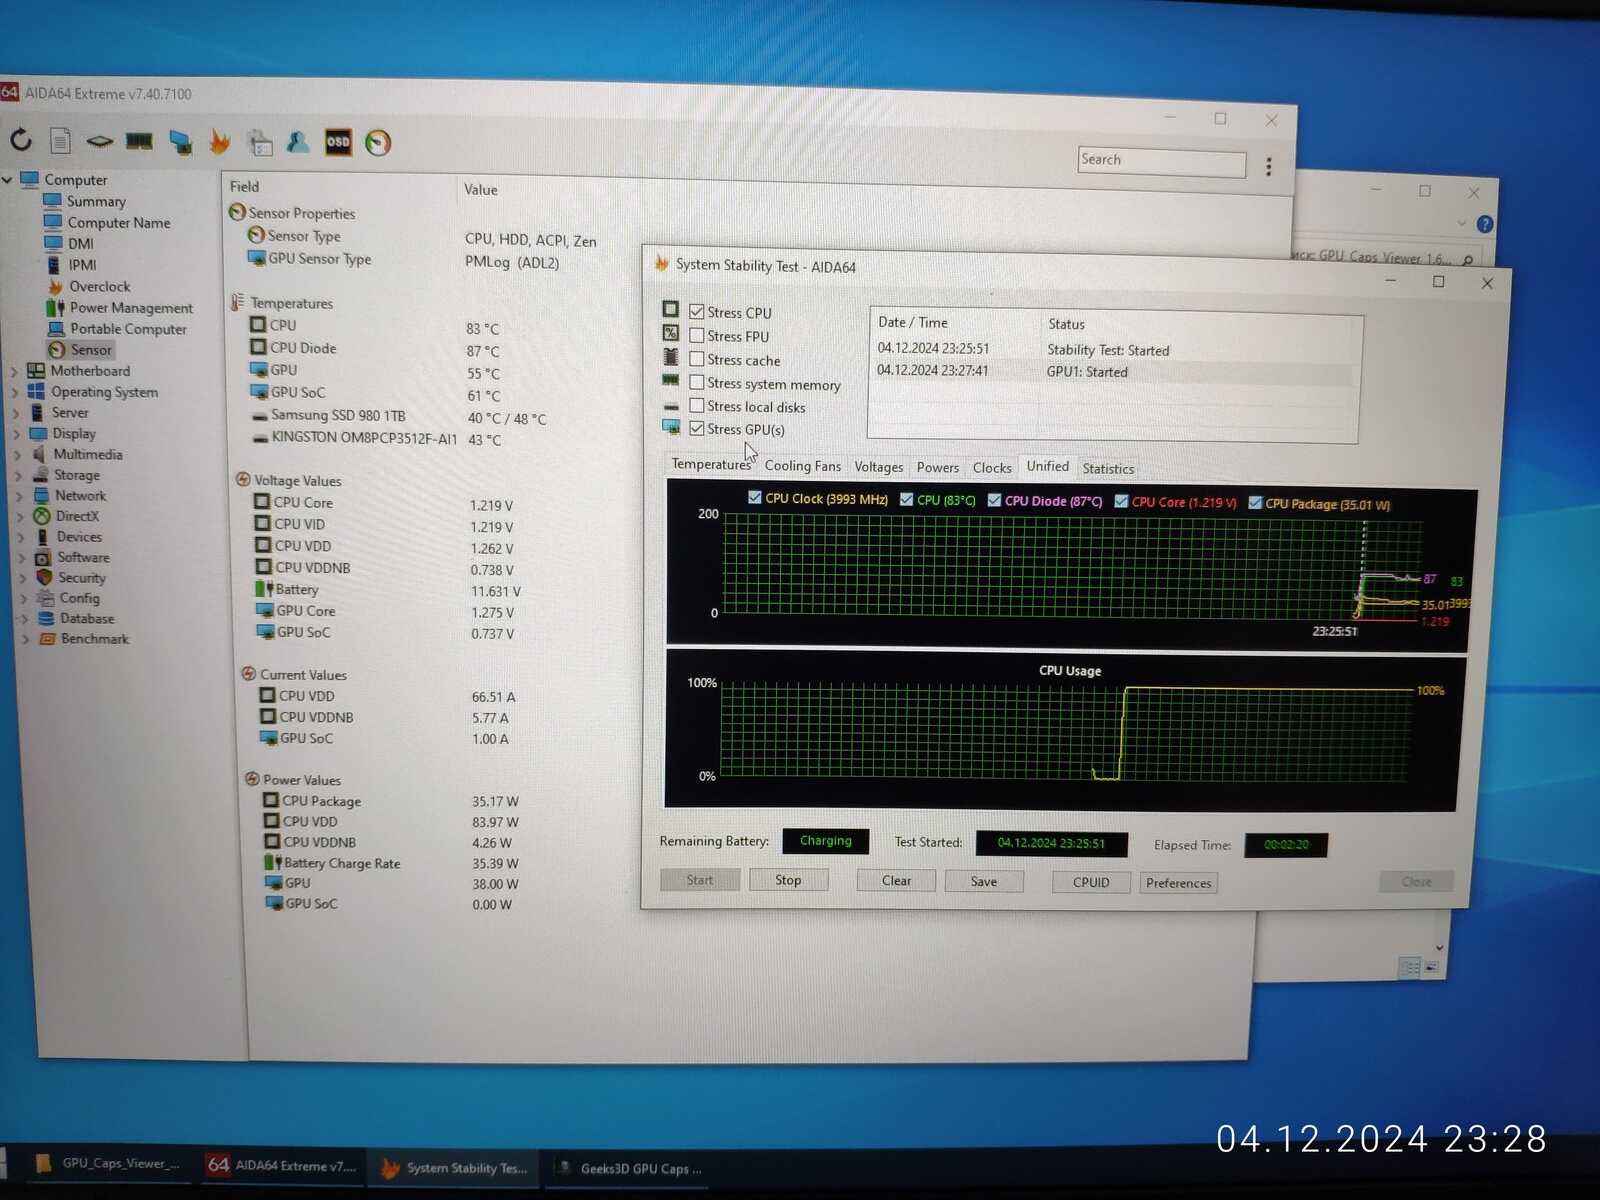Select the Summary tree item

(96, 201)
